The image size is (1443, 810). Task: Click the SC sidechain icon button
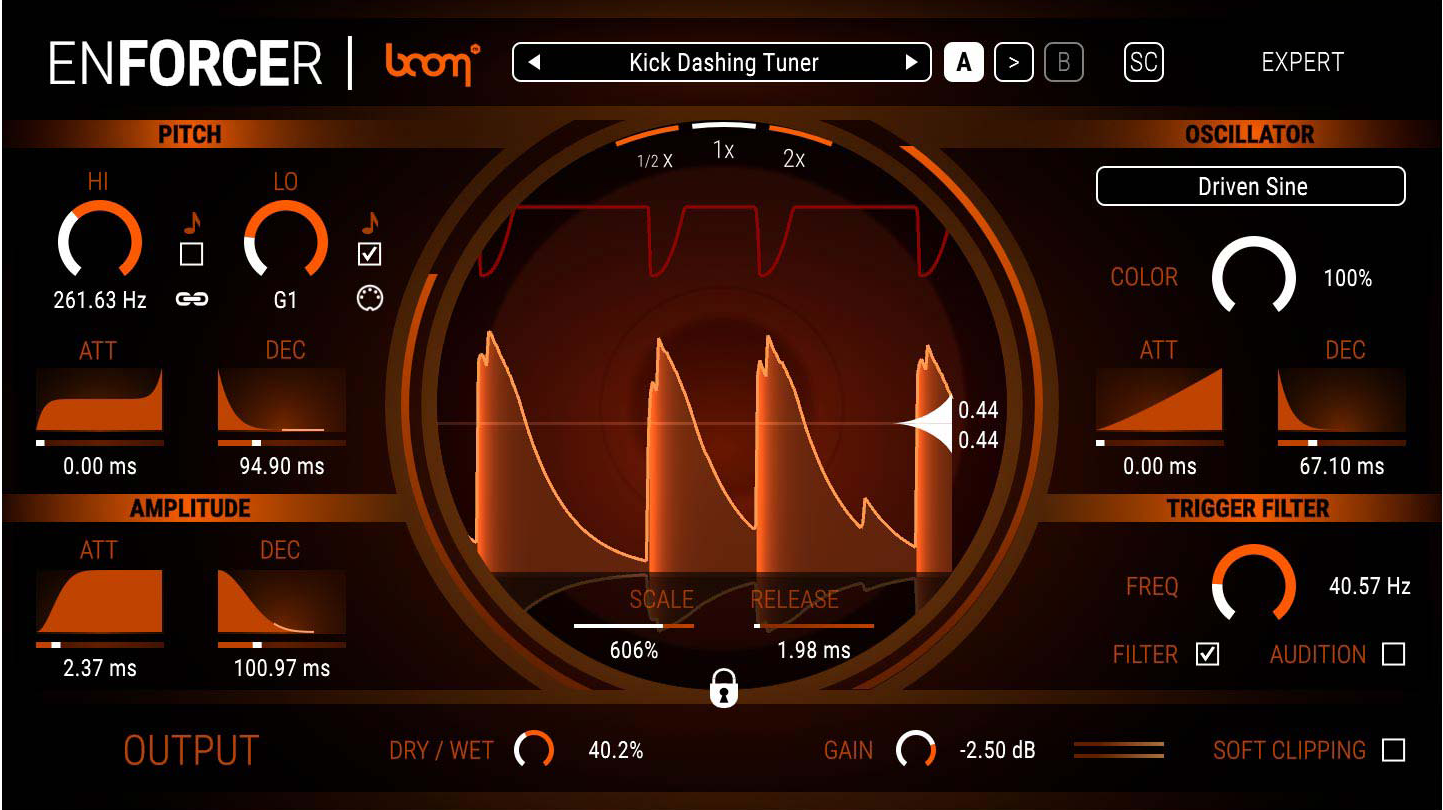pyautogui.click(x=1143, y=63)
